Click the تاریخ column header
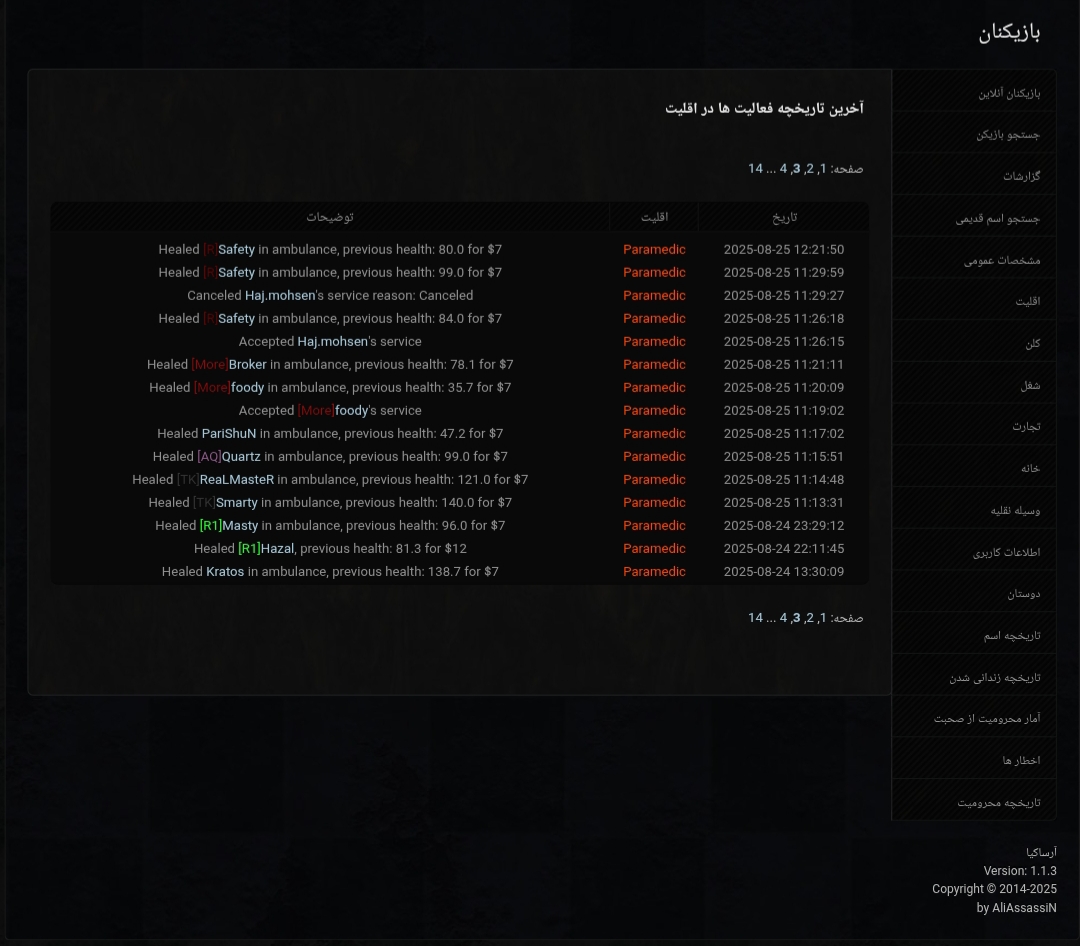Image resolution: width=1080 pixels, height=946 pixels. point(784,217)
